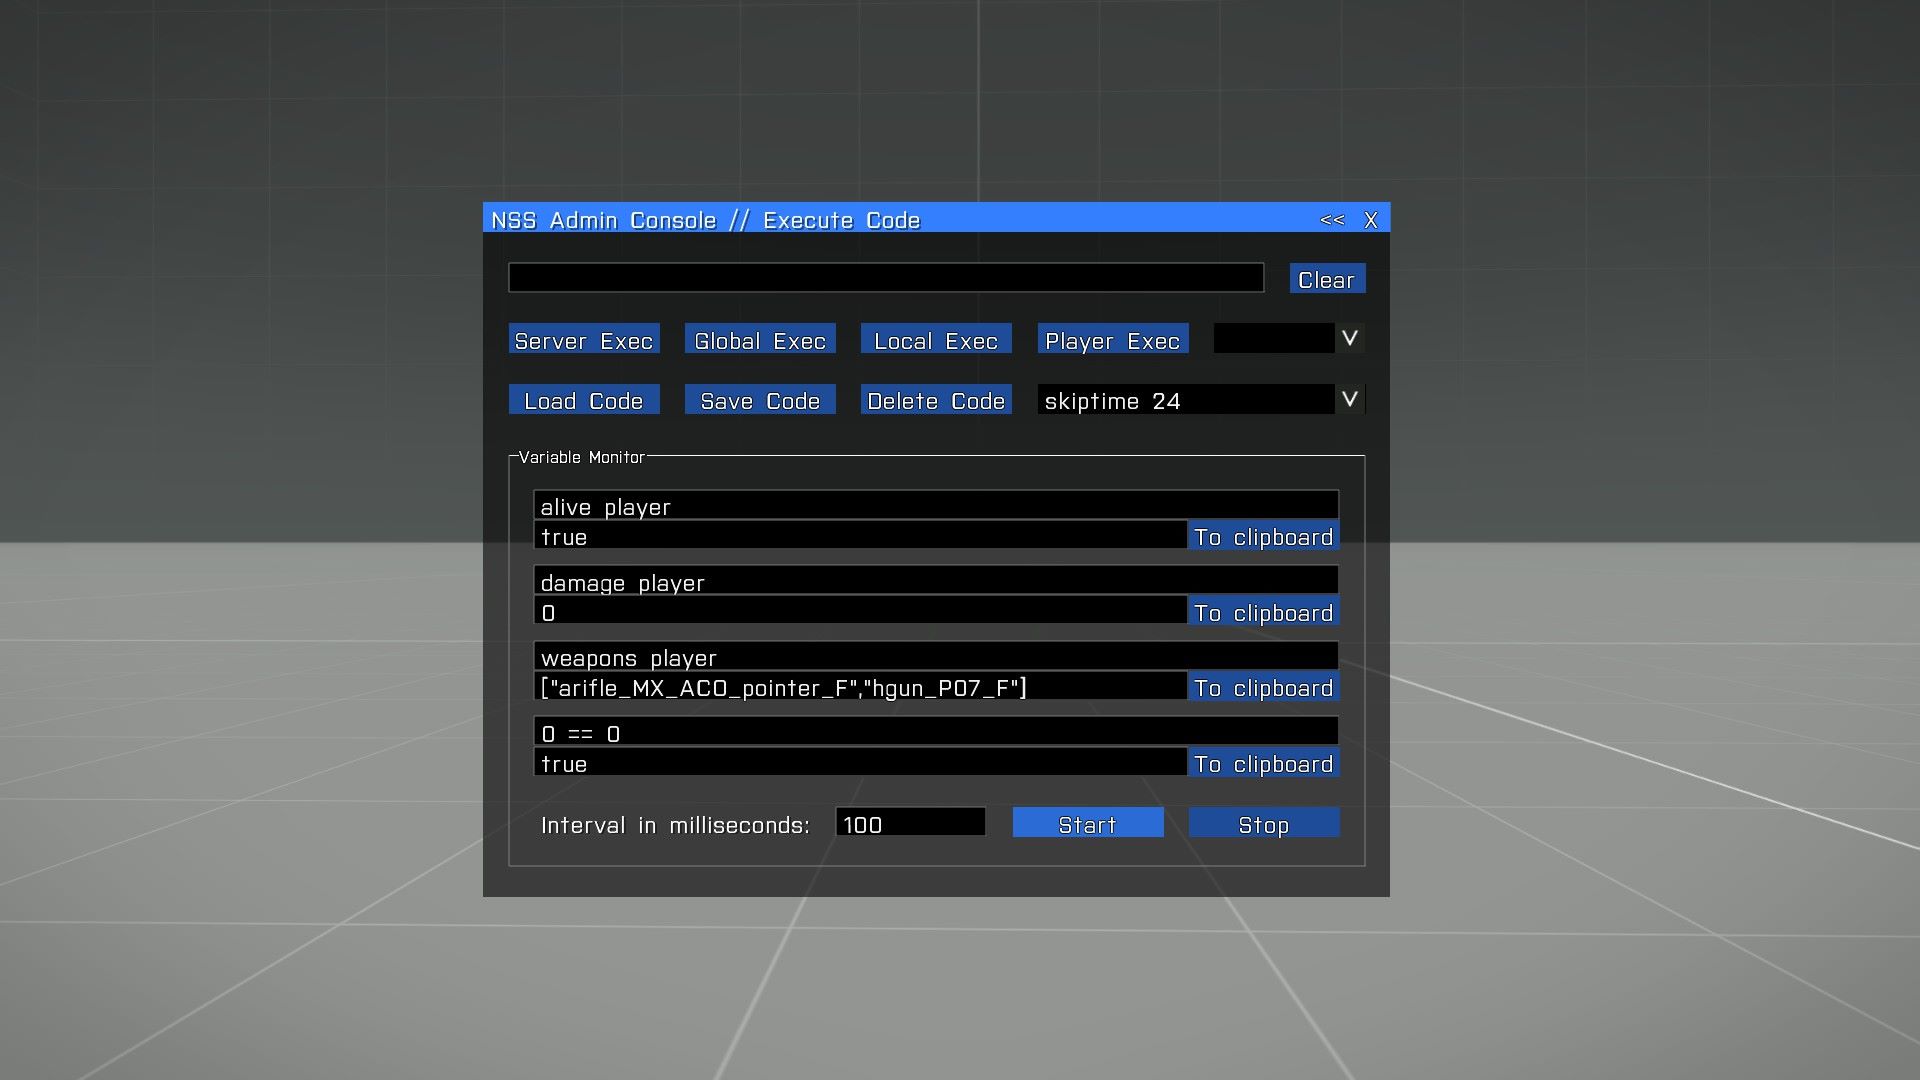
Task: Click the damage player expression field
Action: click(x=936, y=582)
